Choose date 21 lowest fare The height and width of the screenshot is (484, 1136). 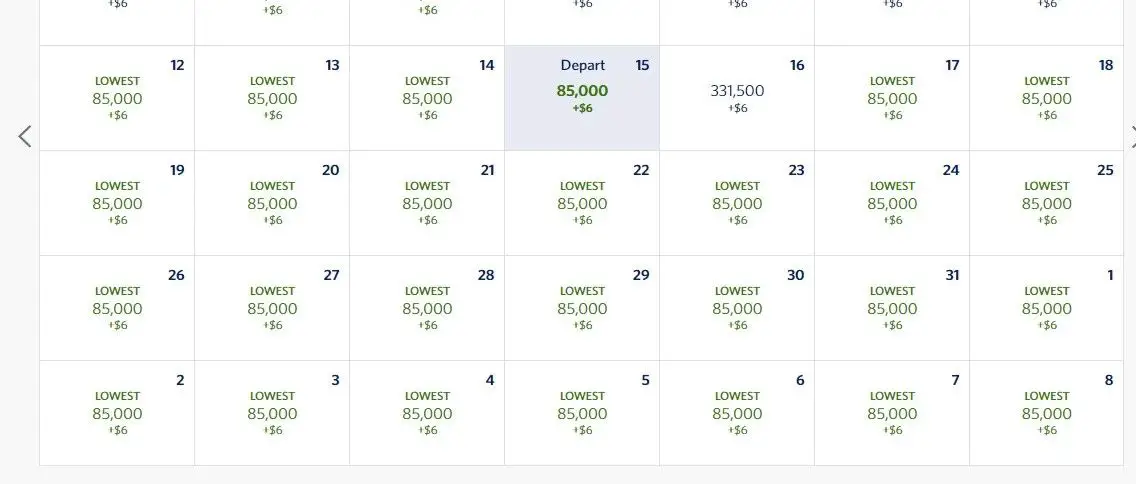(x=427, y=203)
